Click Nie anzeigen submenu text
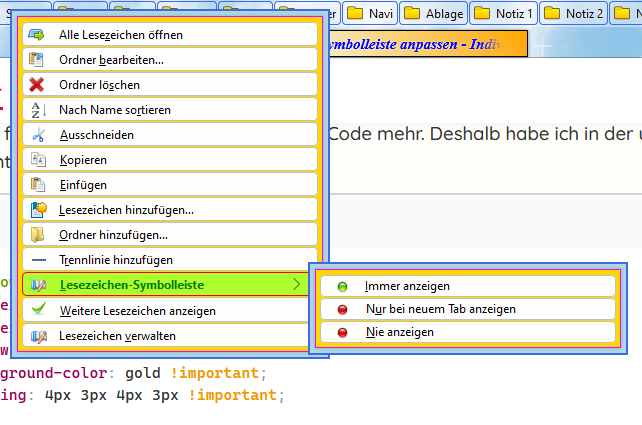Screen dimensions: 642x425 [x=400, y=332]
